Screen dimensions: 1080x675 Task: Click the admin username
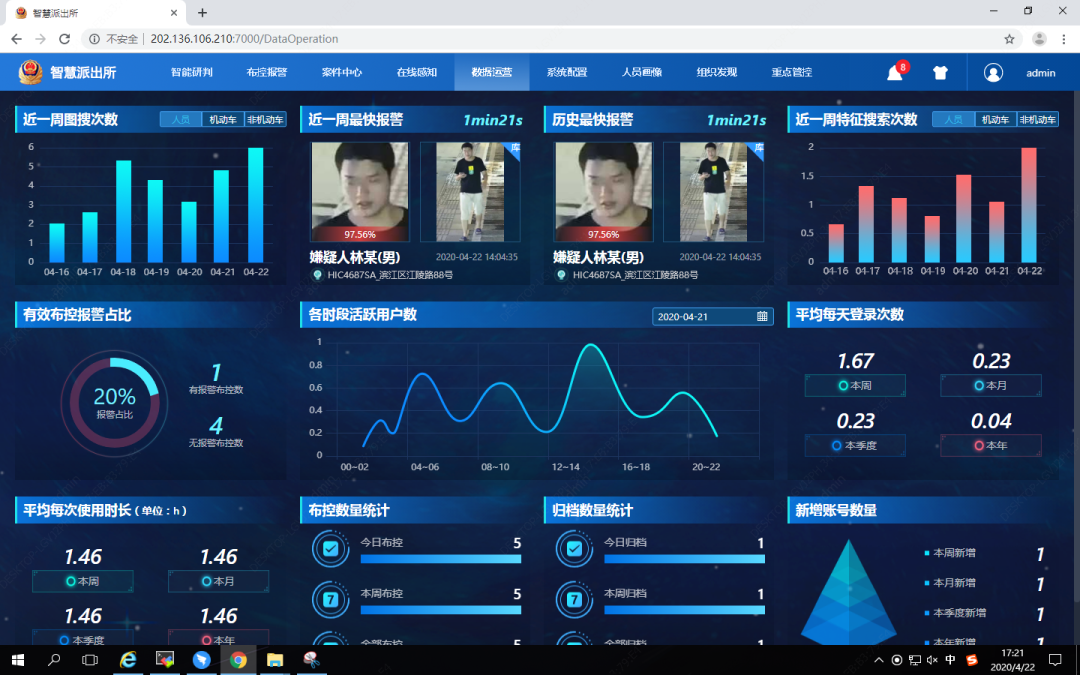[x=1041, y=73]
